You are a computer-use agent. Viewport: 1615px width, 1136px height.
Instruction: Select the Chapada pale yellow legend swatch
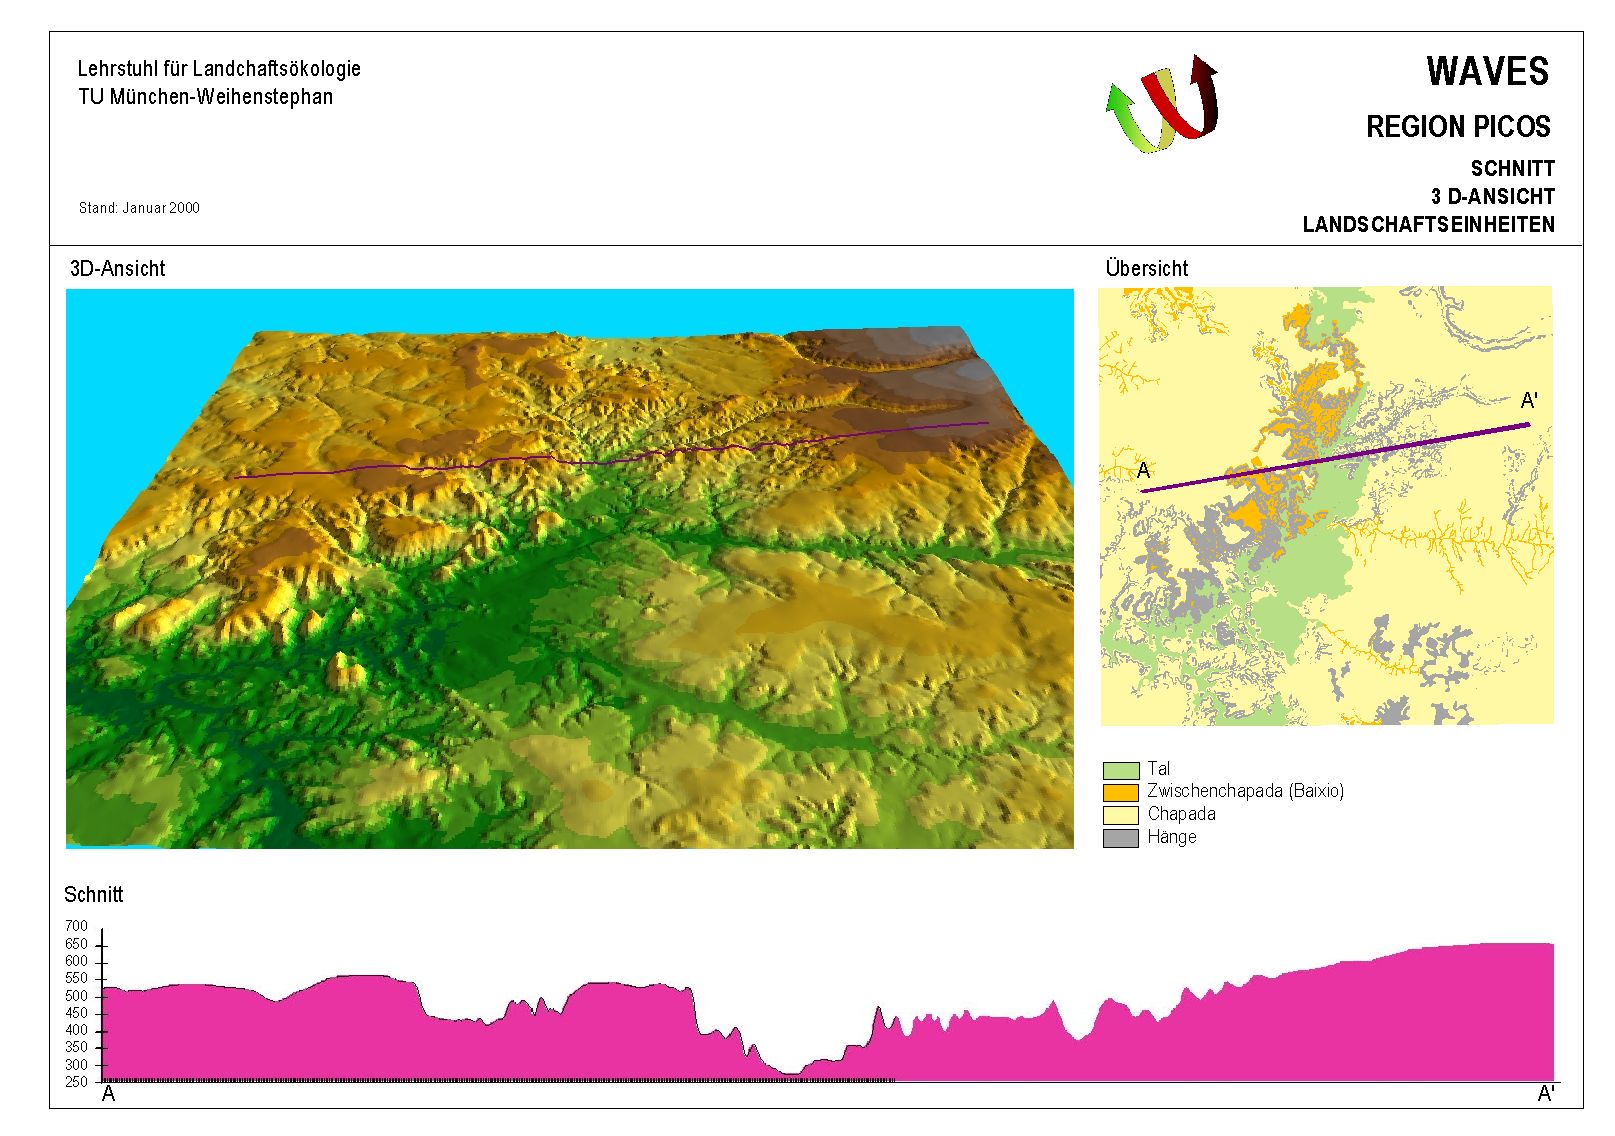tap(1121, 815)
